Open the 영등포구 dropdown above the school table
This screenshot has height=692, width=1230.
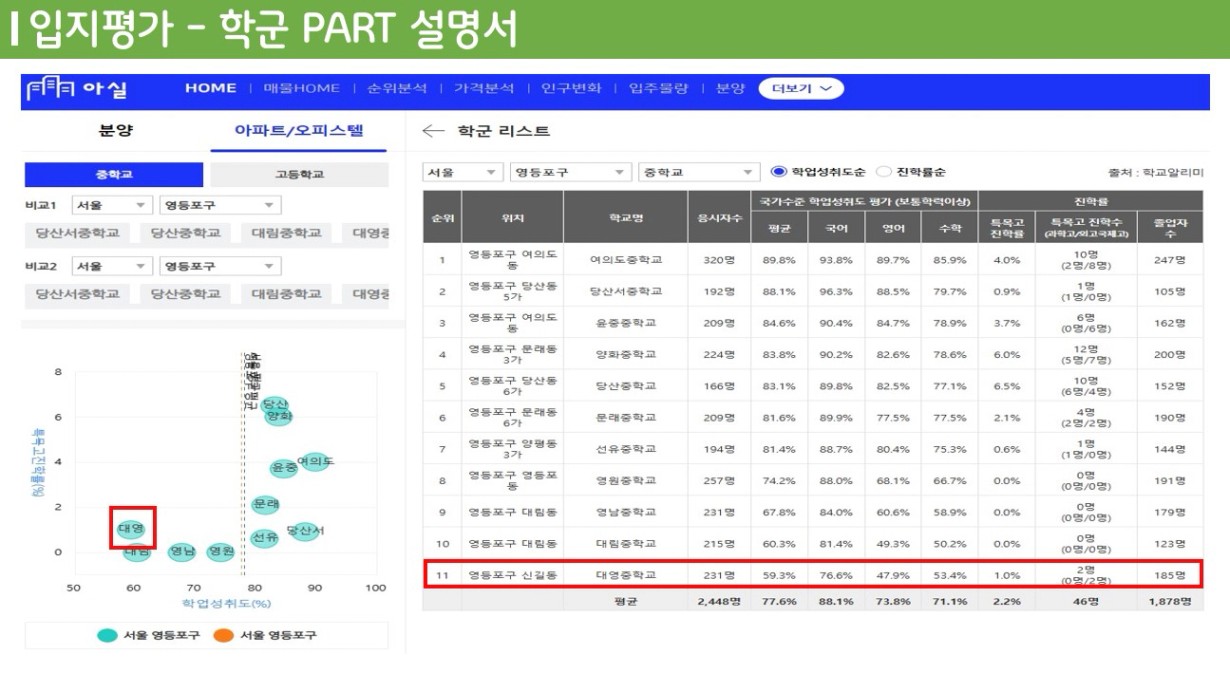tap(570, 172)
